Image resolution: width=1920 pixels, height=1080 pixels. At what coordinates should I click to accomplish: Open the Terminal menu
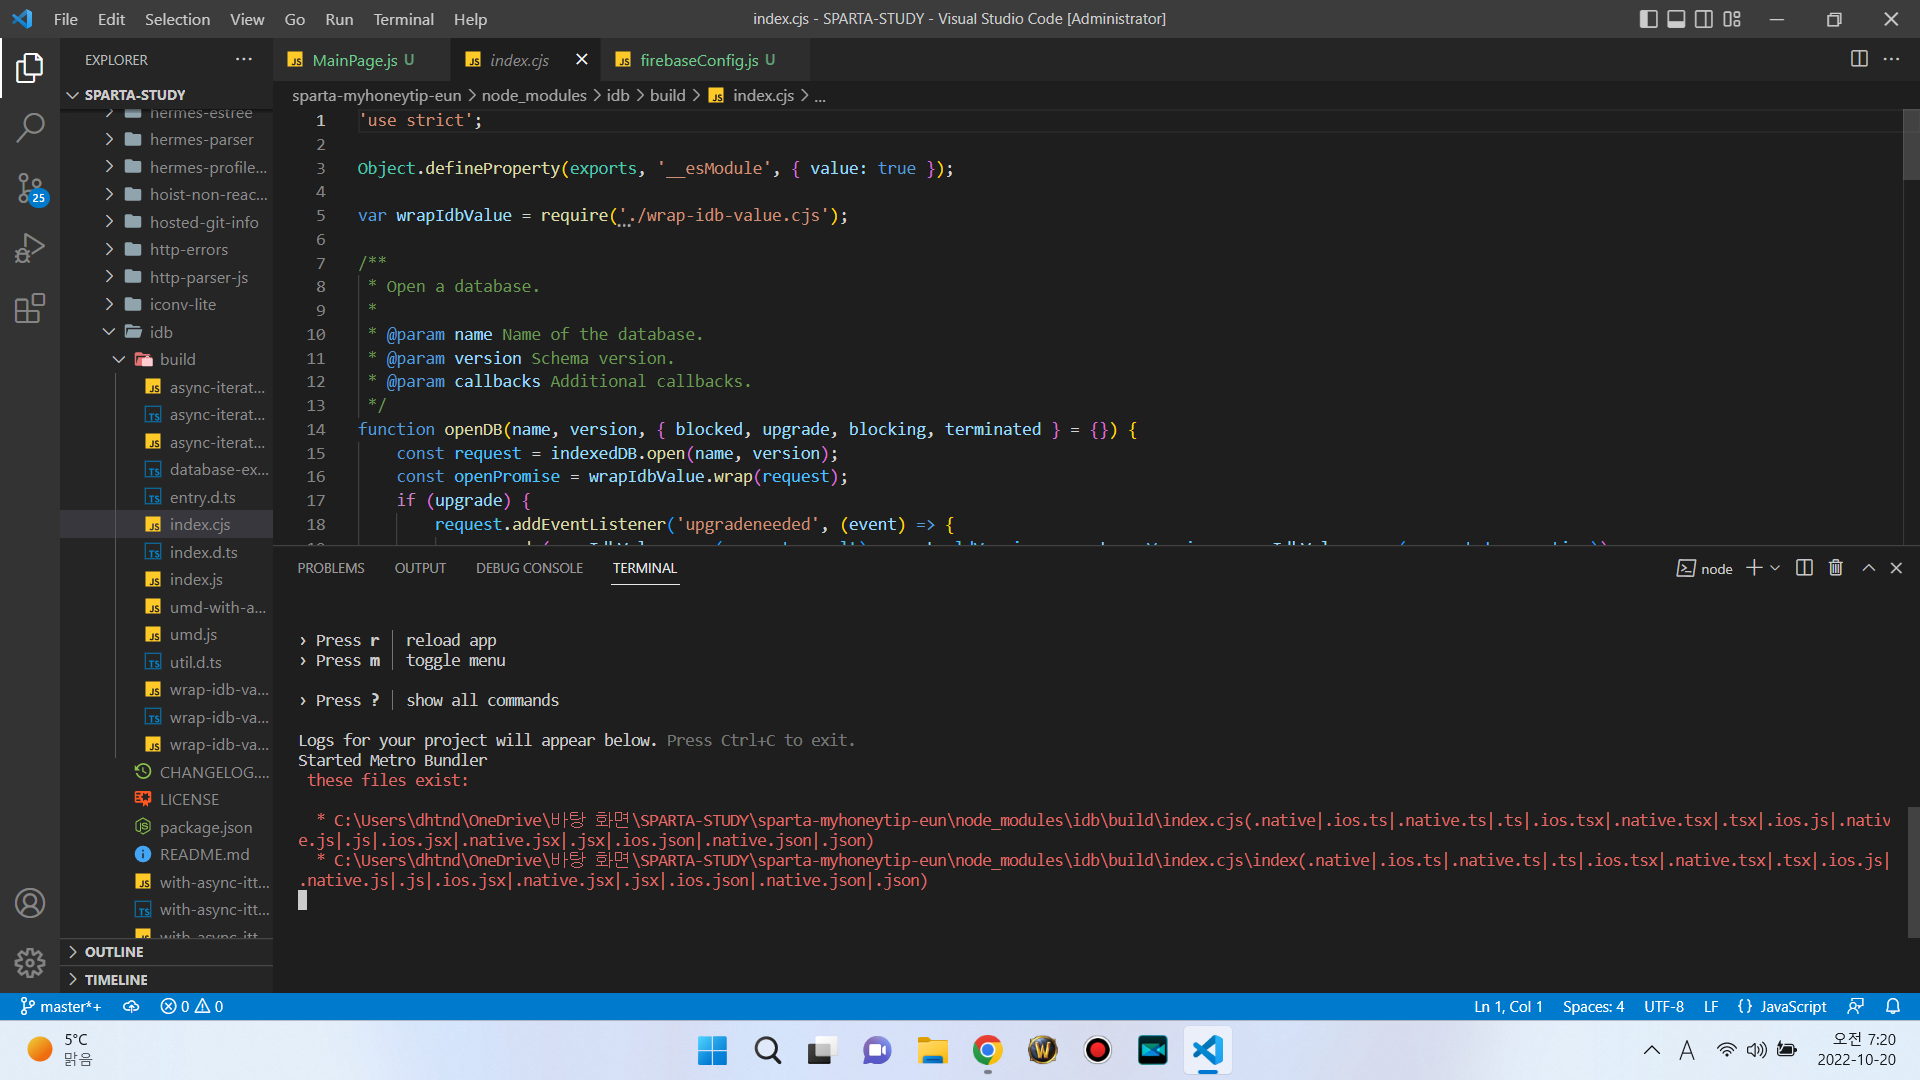[403, 19]
